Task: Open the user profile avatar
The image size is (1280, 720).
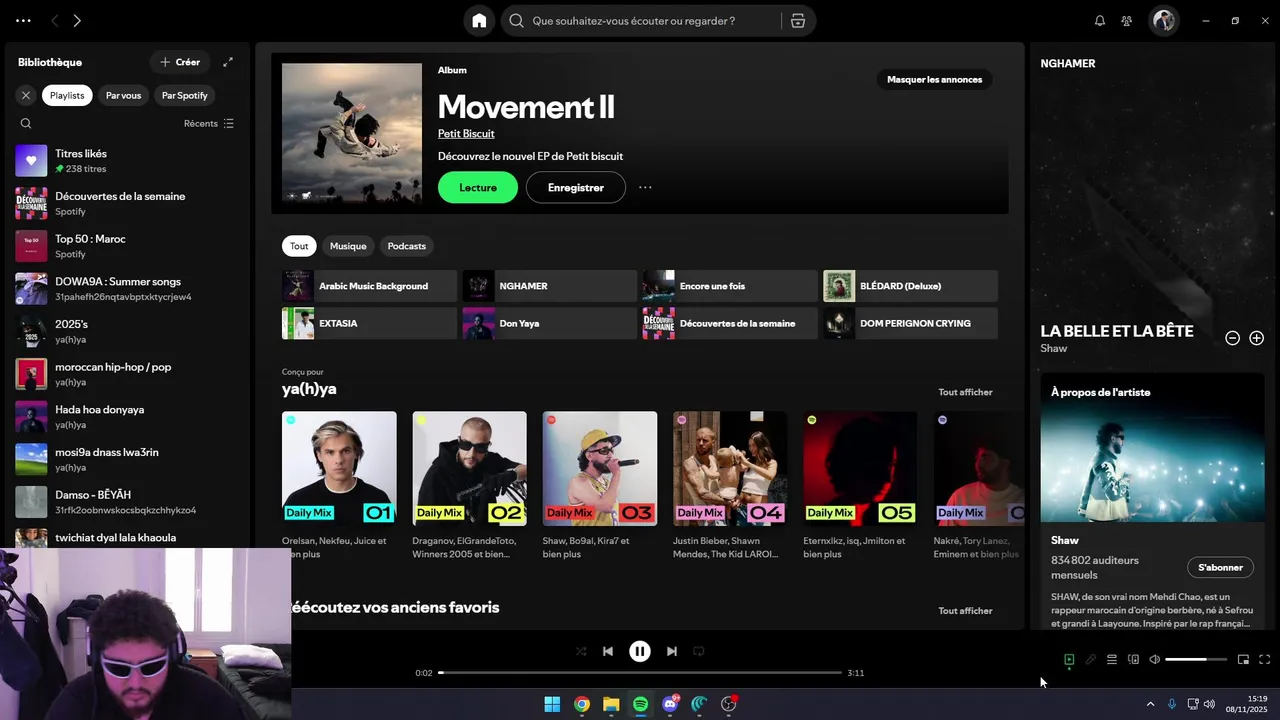Action: pyautogui.click(x=1163, y=20)
